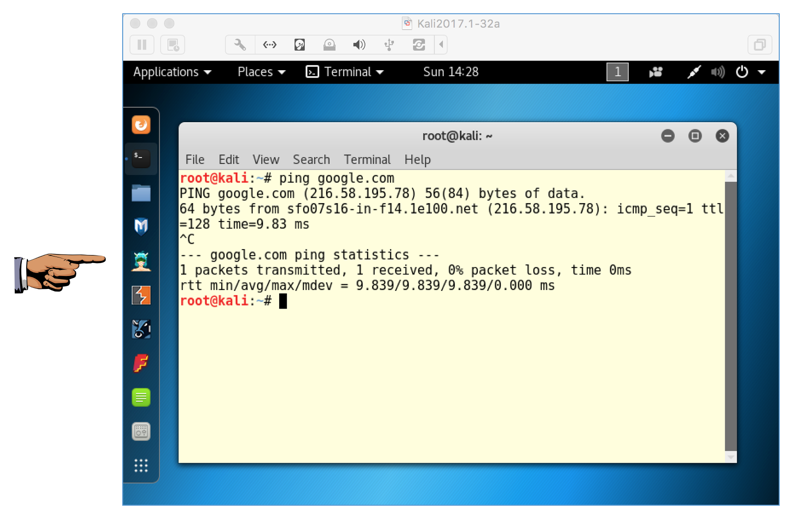Screen dimensions: 795x519
Task: Show all applications grid
Action: tap(141, 465)
